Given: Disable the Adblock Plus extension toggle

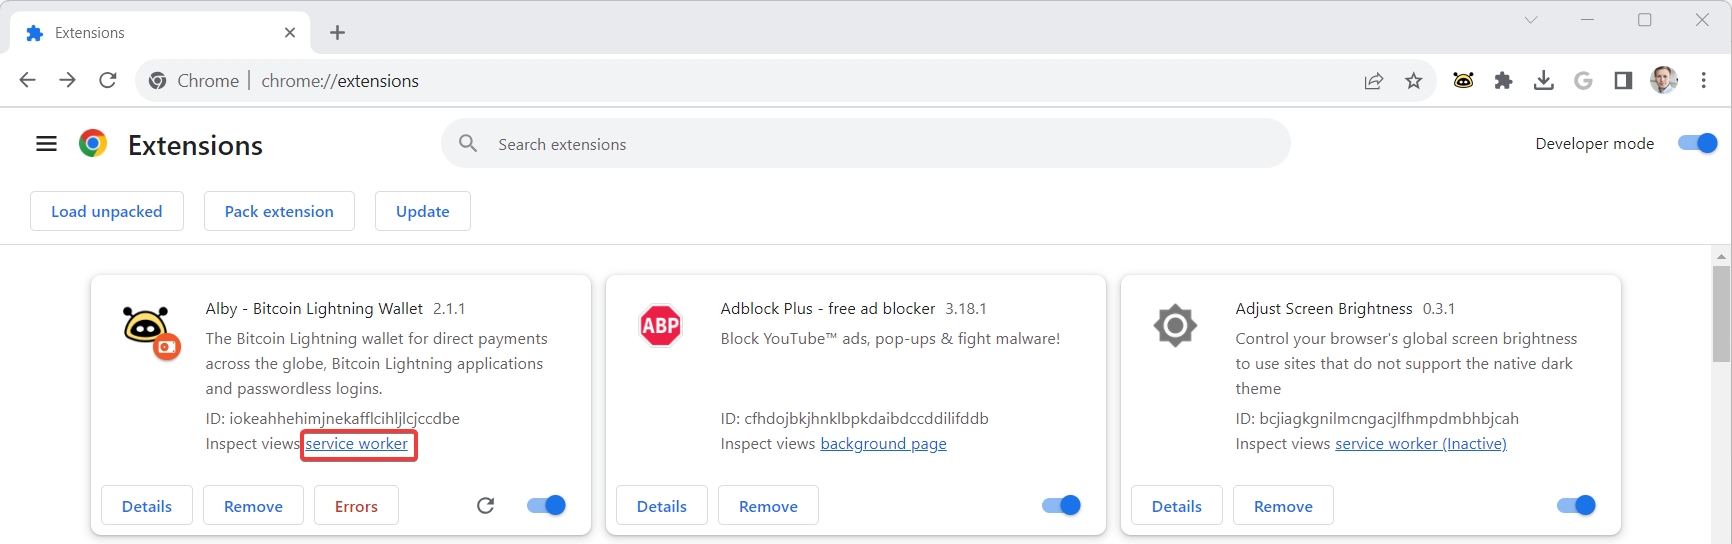Looking at the screenshot, I should (1061, 505).
